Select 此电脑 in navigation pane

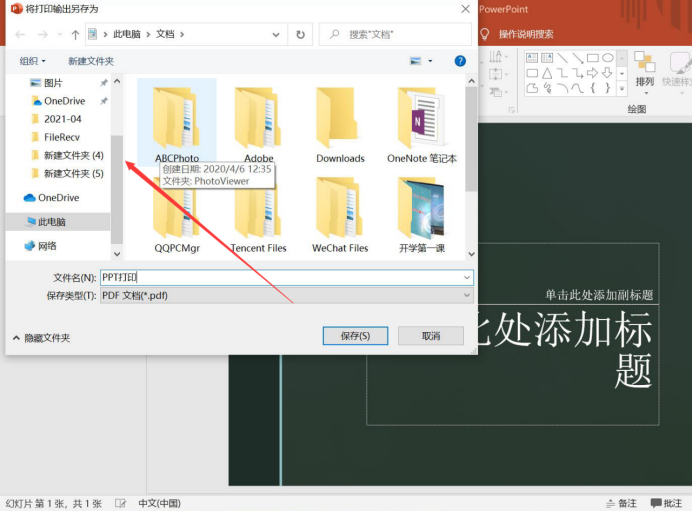(52, 222)
